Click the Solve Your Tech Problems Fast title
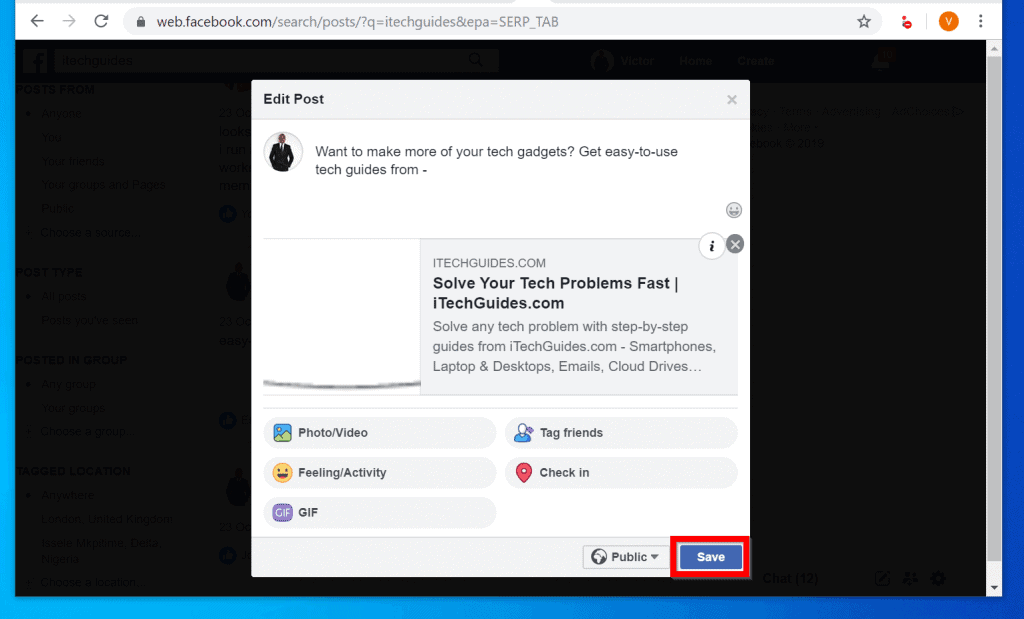The height and width of the screenshot is (619, 1024). [x=556, y=293]
